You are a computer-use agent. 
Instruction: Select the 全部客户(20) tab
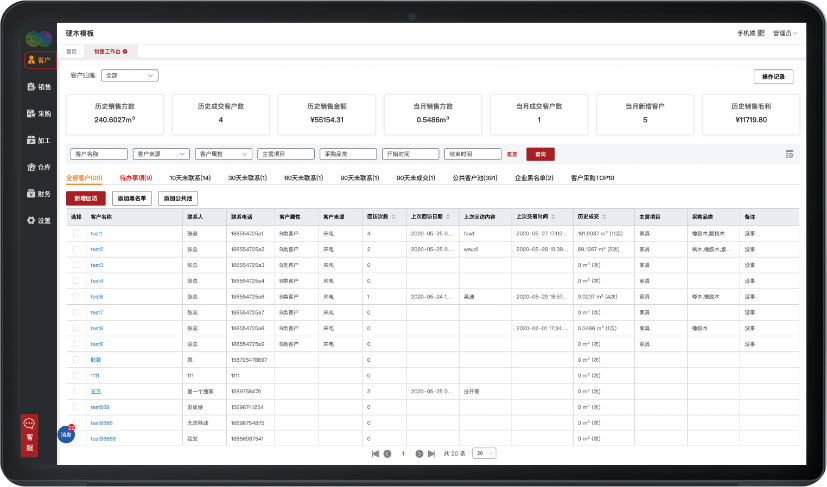(x=84, y=178)
